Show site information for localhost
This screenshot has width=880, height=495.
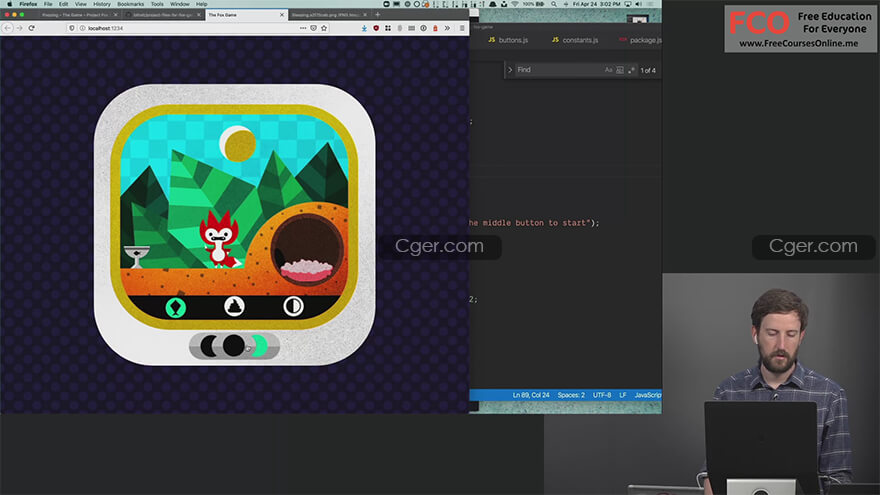(82, 28)
